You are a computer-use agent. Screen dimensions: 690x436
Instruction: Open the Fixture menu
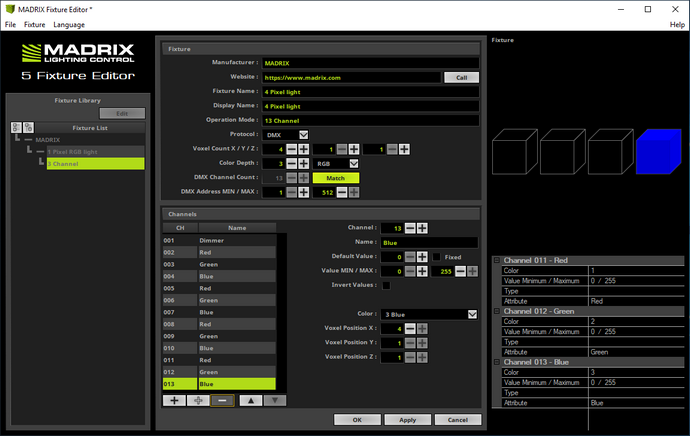tap(35, 25)
